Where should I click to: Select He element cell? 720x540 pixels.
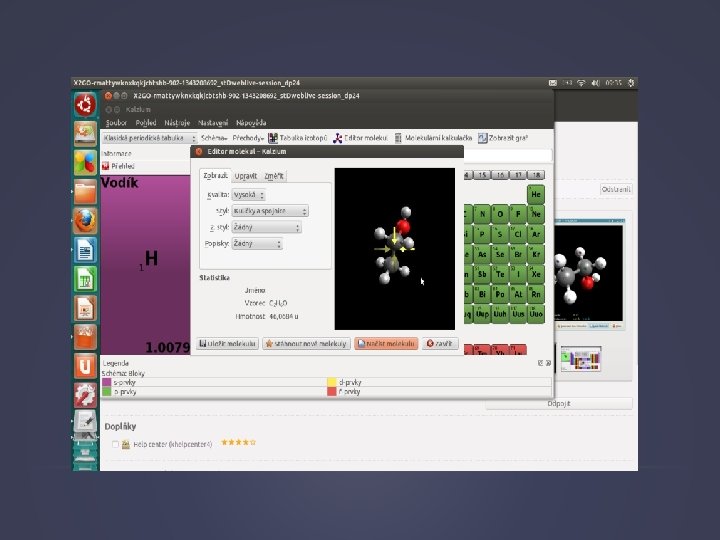point(536,194)
